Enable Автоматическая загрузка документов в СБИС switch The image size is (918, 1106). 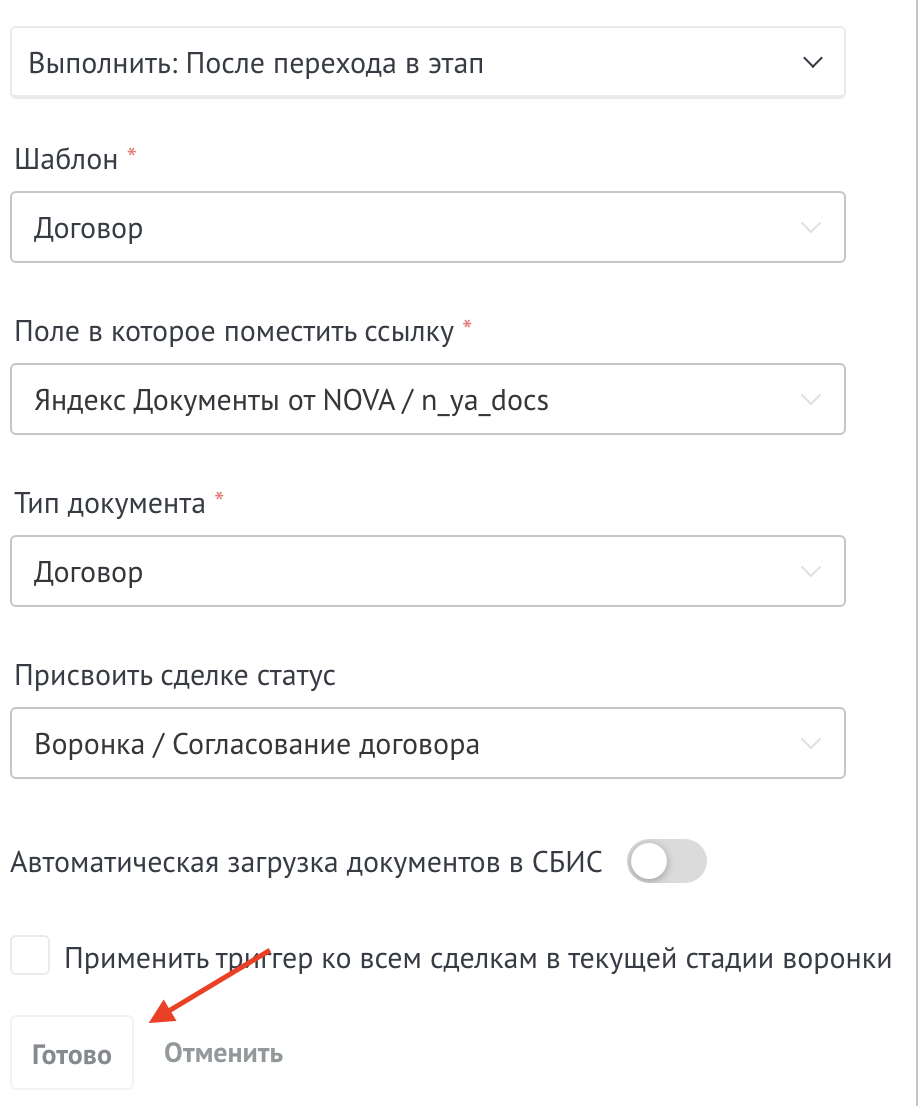click(x=667, y=861)
